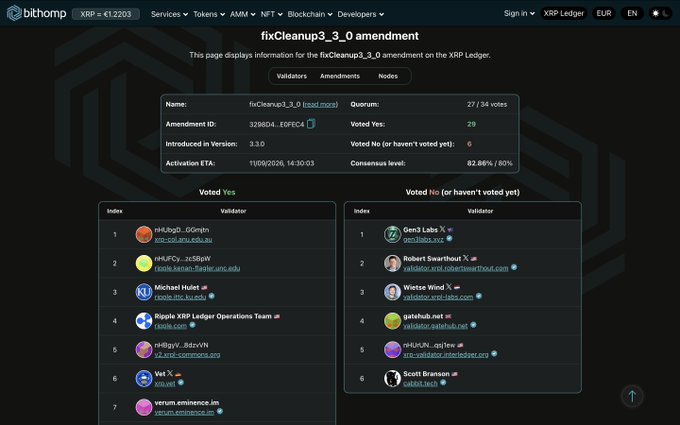Click the avatar of validator nHUbgD...GGmjtn
This screenshot has width=680, height=425.
coord(144,234)
